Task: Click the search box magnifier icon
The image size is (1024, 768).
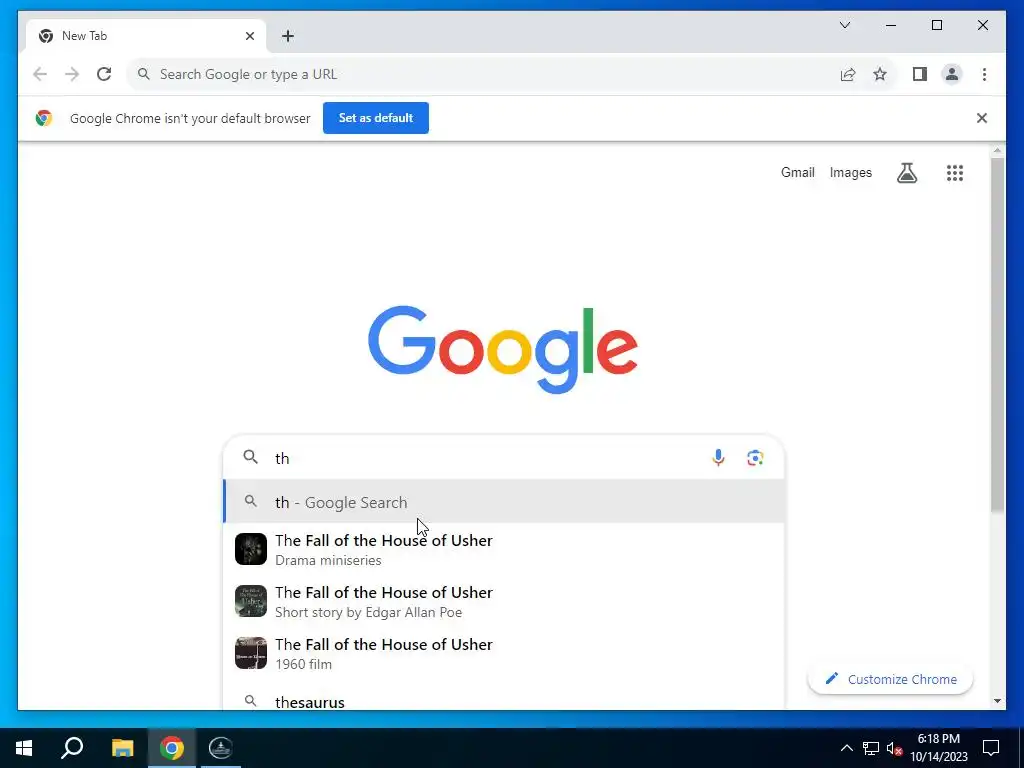Action: 251,457
